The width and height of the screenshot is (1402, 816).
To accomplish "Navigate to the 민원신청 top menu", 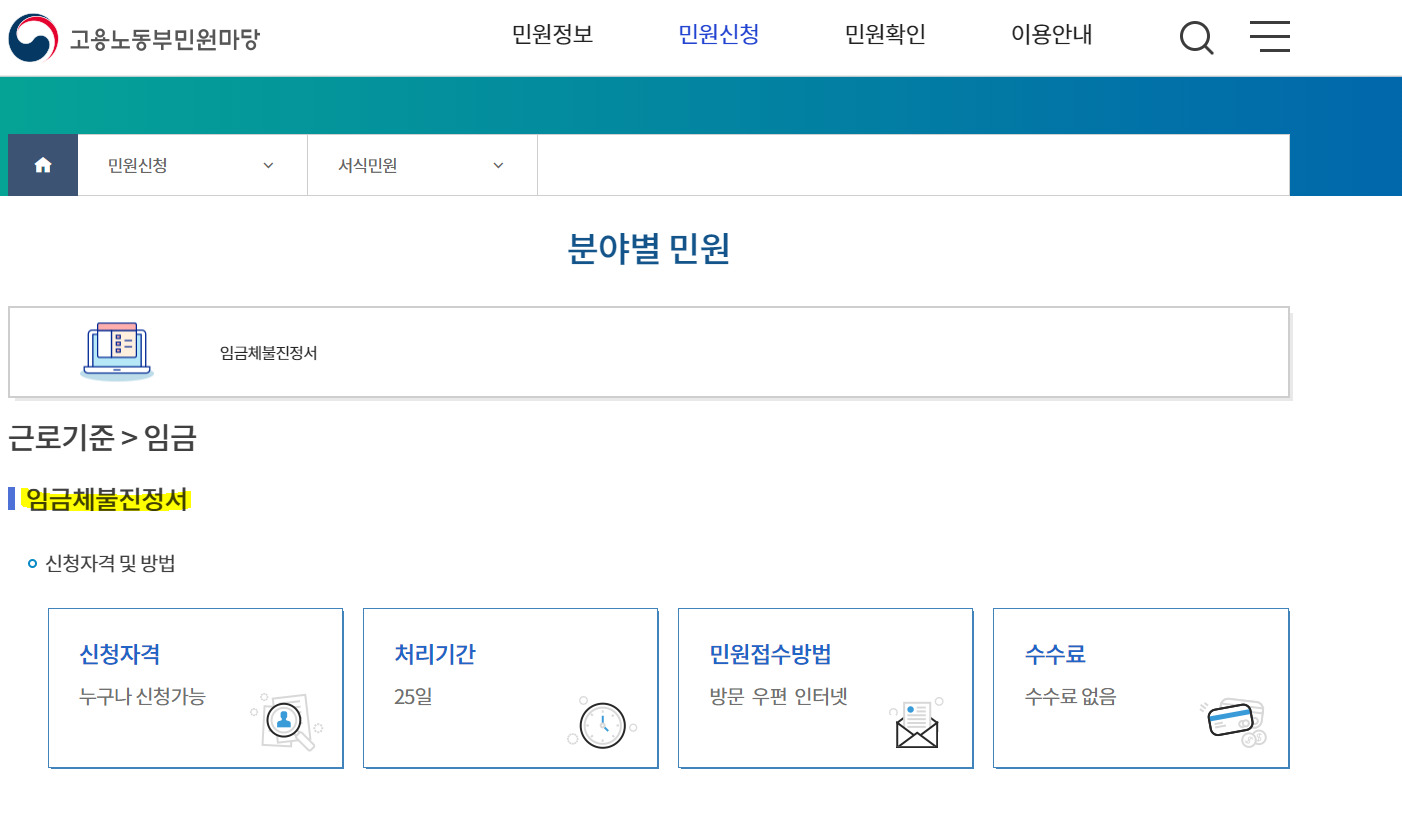I will point(718,33).
